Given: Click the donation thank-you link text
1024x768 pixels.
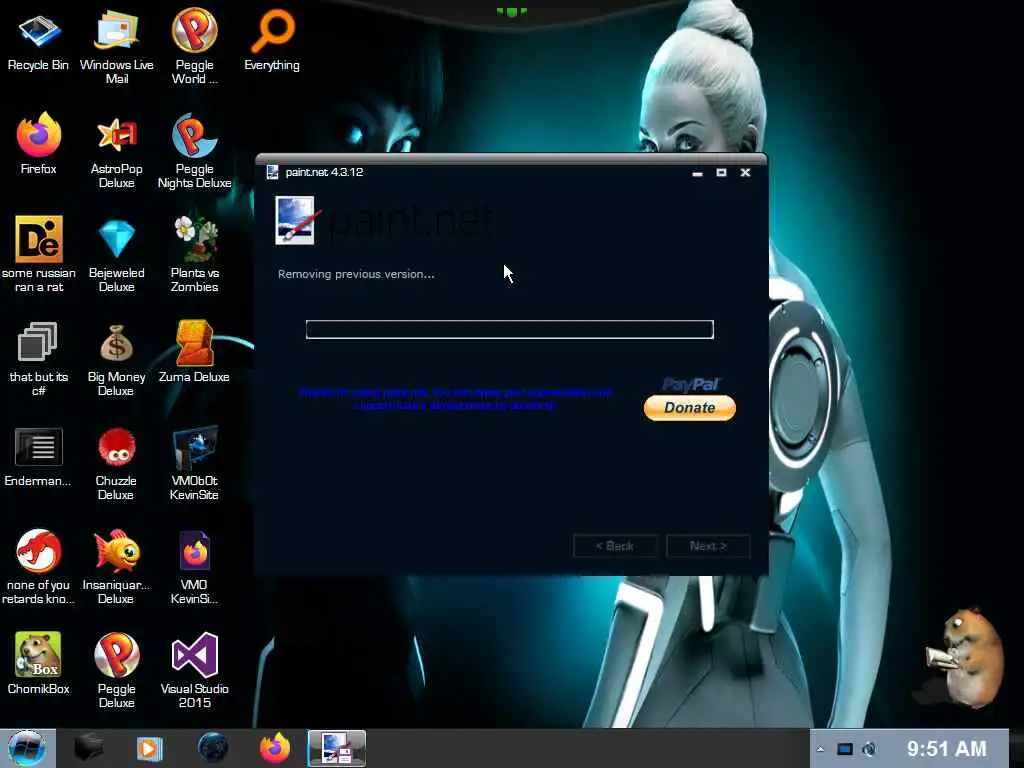Looking at the screenshot, I should point(455,398).
